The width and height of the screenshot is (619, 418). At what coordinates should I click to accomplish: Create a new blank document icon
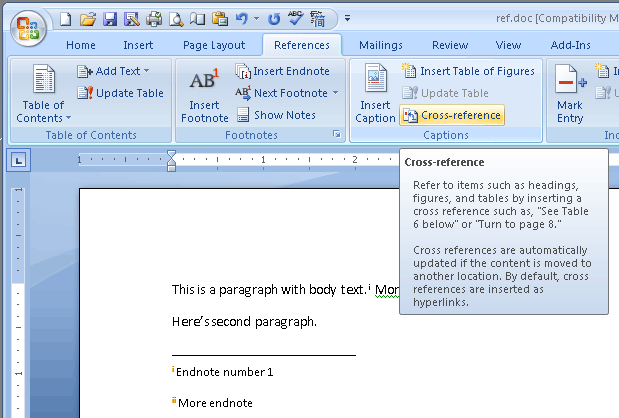tap(66, 19)
